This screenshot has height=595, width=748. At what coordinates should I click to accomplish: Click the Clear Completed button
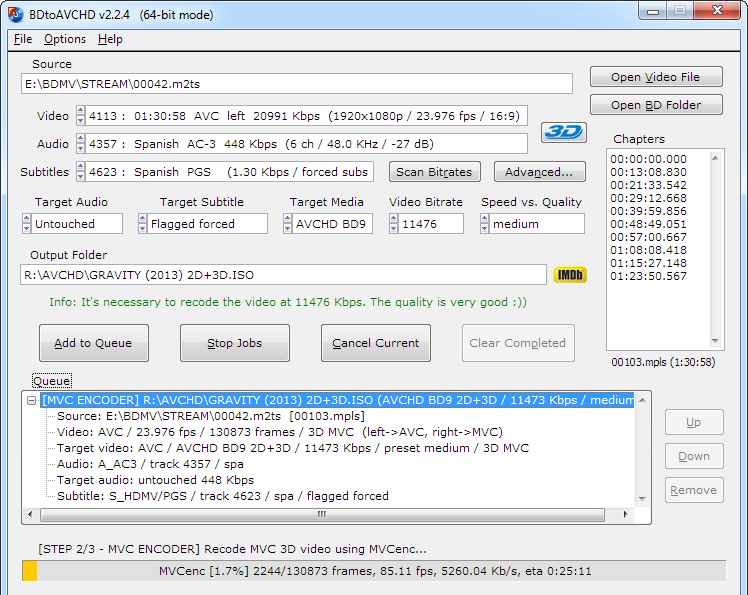[518, 343]
